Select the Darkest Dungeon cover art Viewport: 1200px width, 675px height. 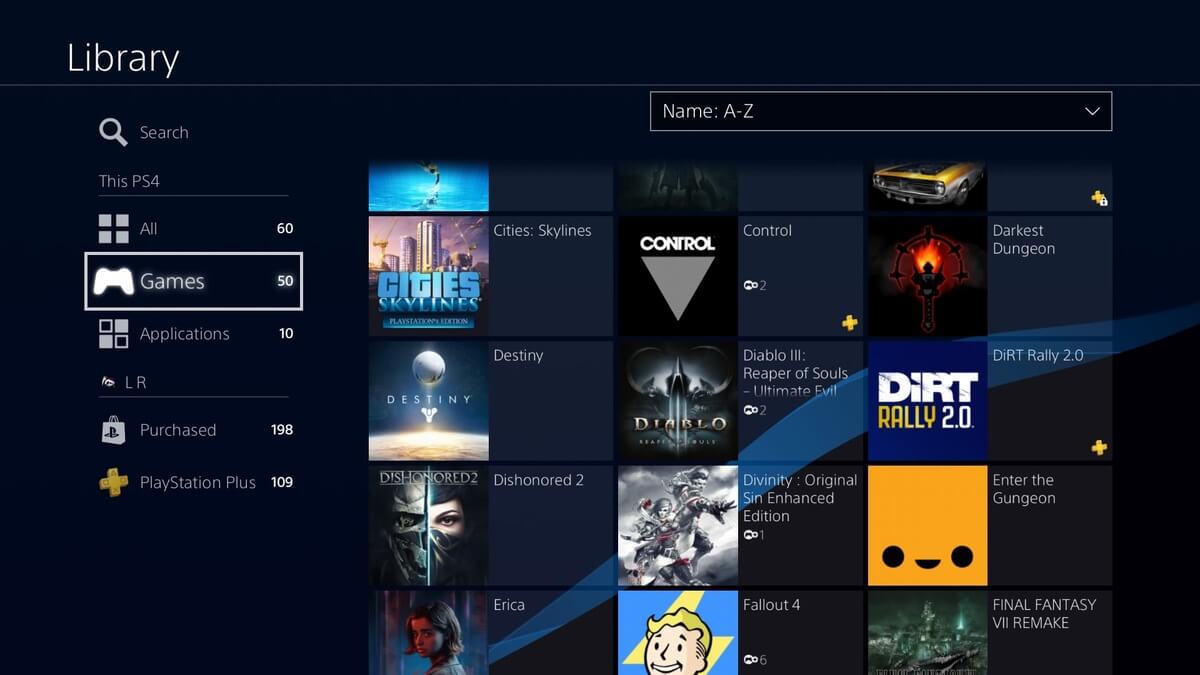[927, 275]
